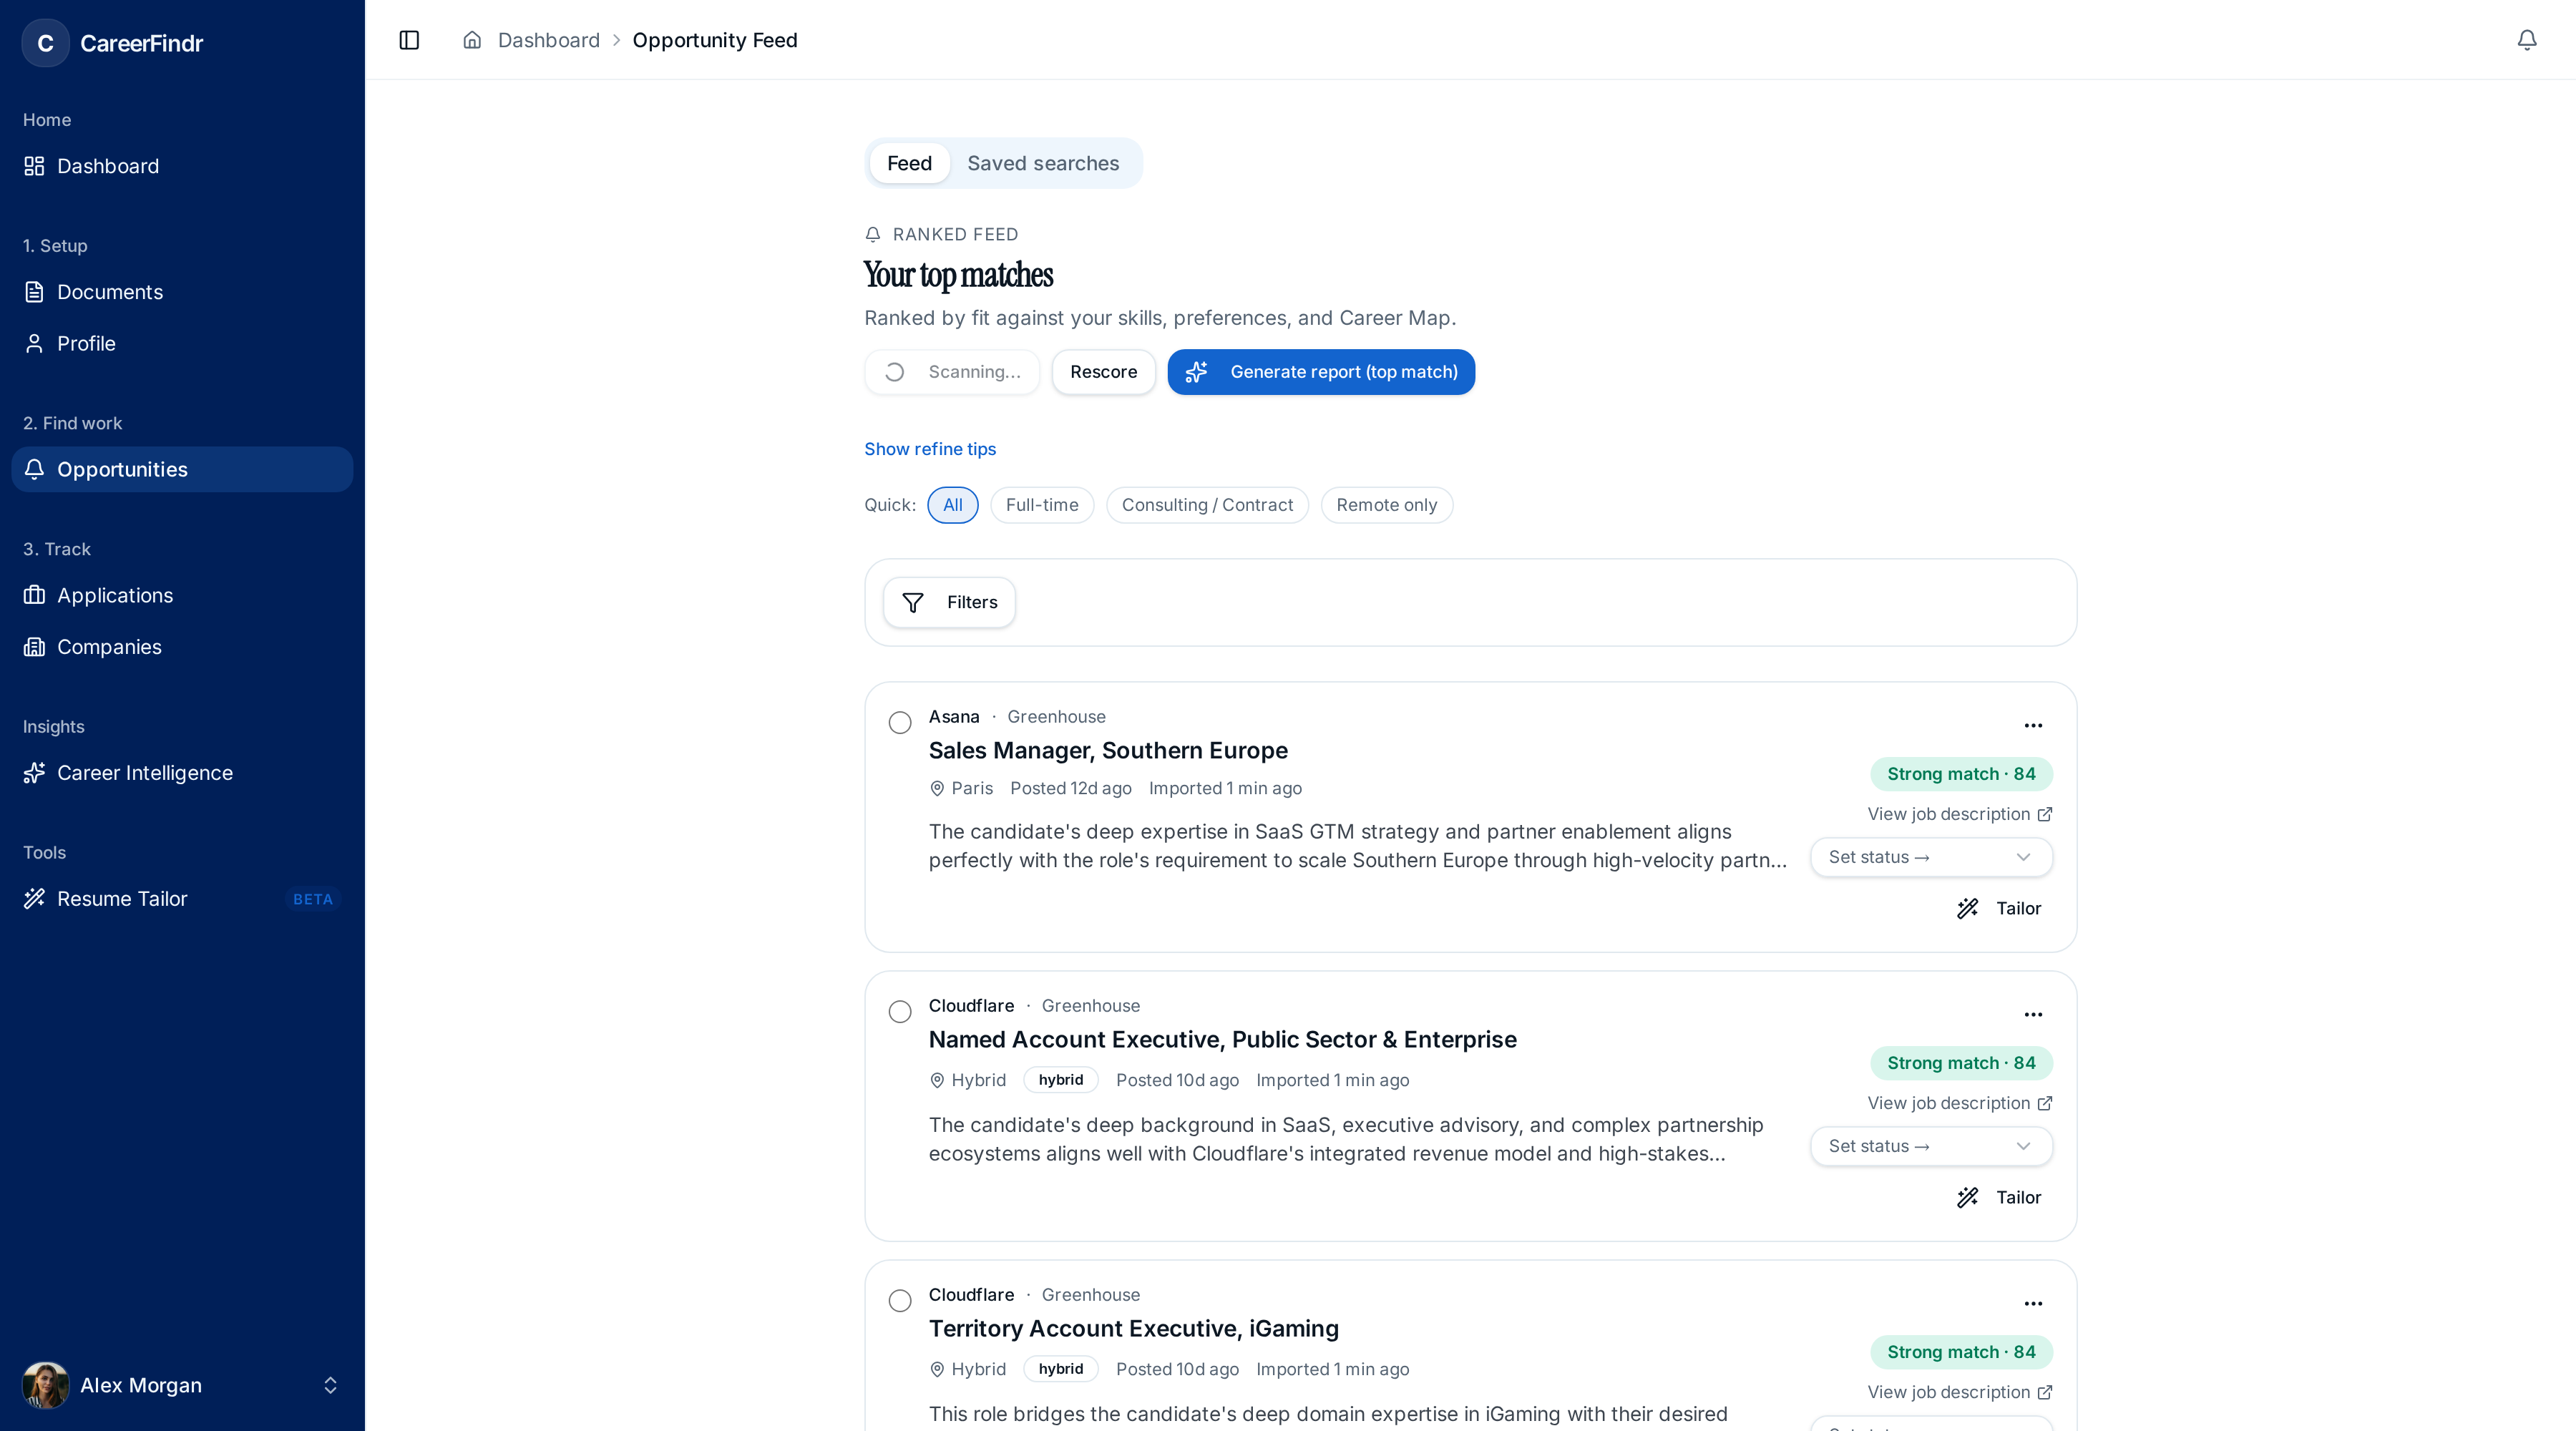The width and height of the screenshot is (2576, 1431).
Task: Toggle the sidebar panel icon
Action: point(409,40)
